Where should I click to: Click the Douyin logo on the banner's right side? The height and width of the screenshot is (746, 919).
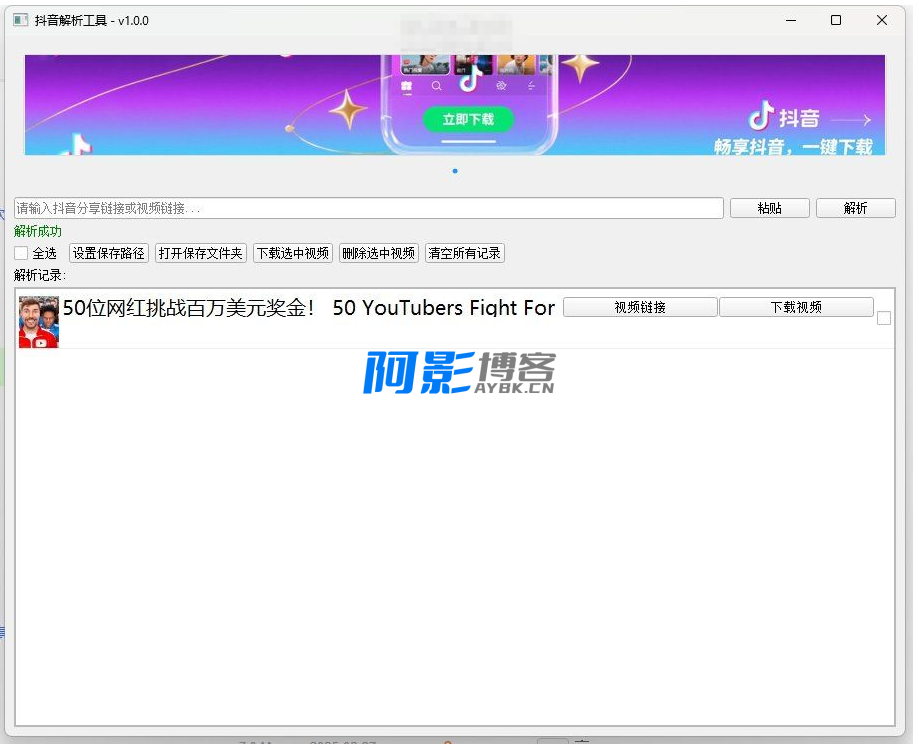coord(762,116)
